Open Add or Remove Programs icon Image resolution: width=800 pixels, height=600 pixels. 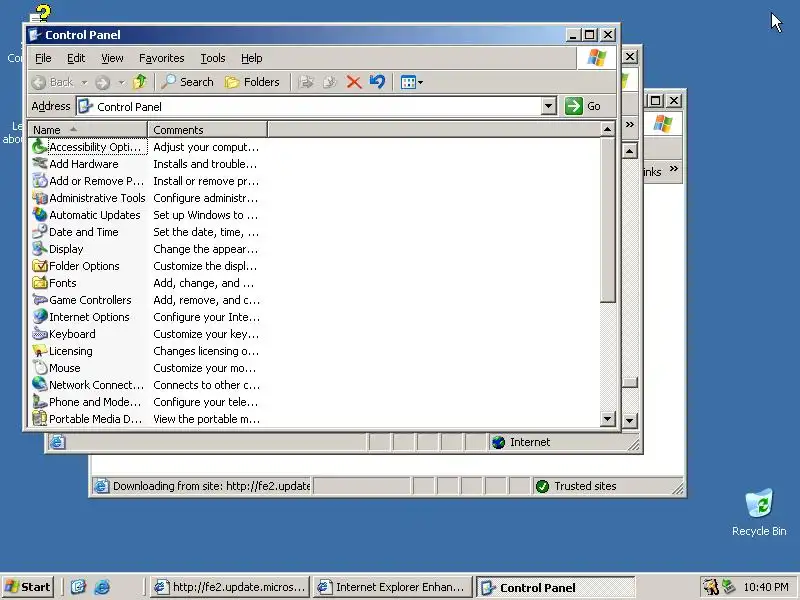[x=39, y=181]
